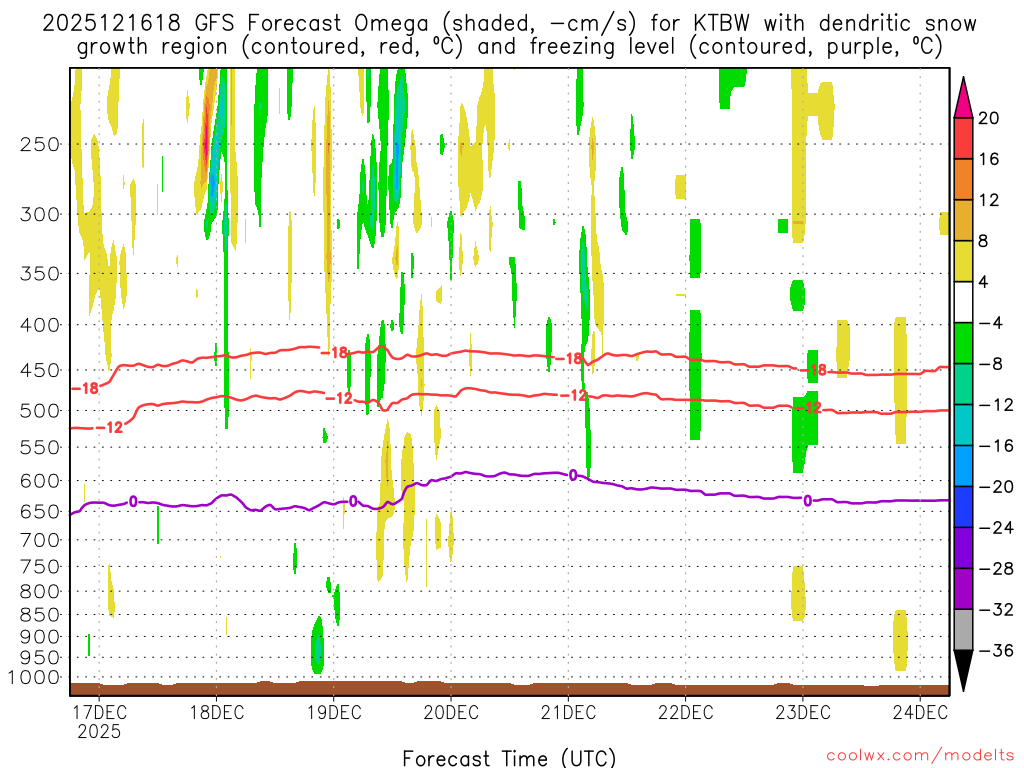Image resolution: width=1024 pixels, height=768 pixels.
Task: Click the purple 0 freezing label near 21DEC
Action: (x=573, y=475)
